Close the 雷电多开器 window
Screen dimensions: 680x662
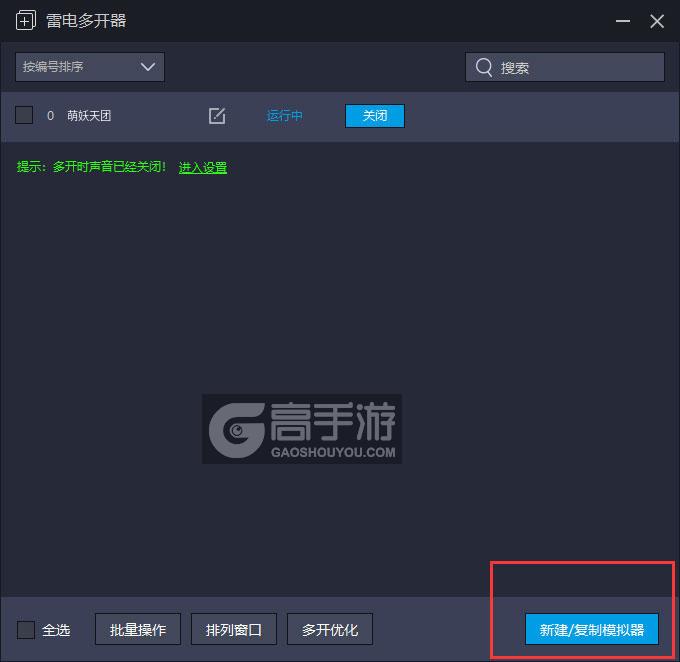(x=657, y=21)
